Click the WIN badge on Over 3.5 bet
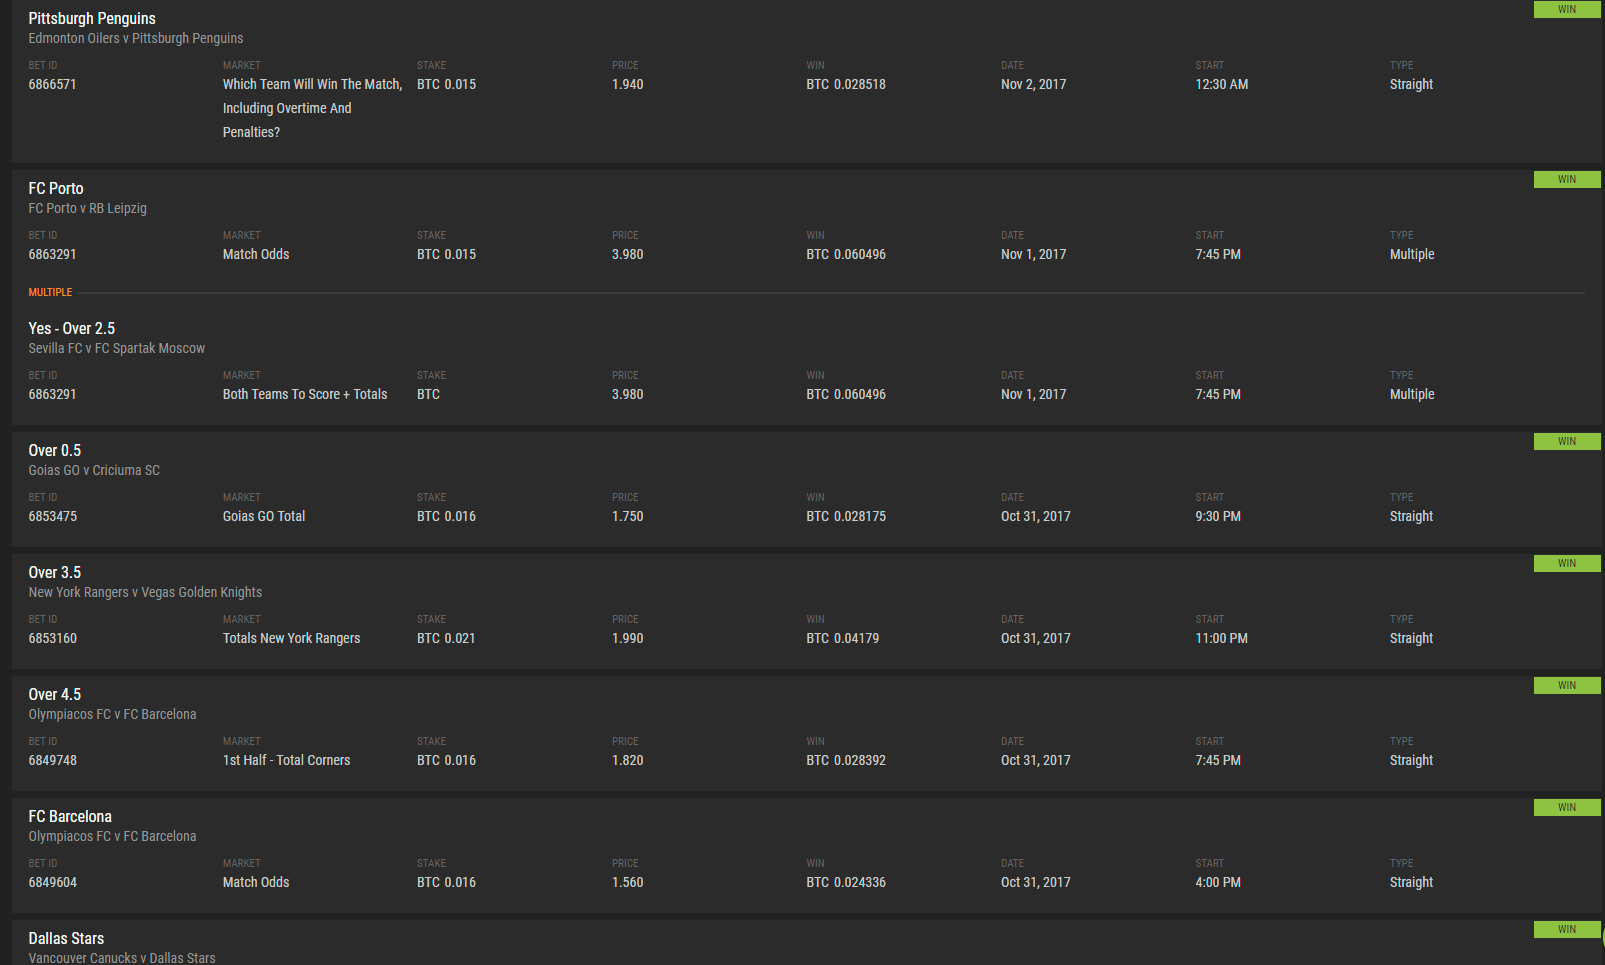The width and height of the screenshot is (1605, 965). [1566, 563]
